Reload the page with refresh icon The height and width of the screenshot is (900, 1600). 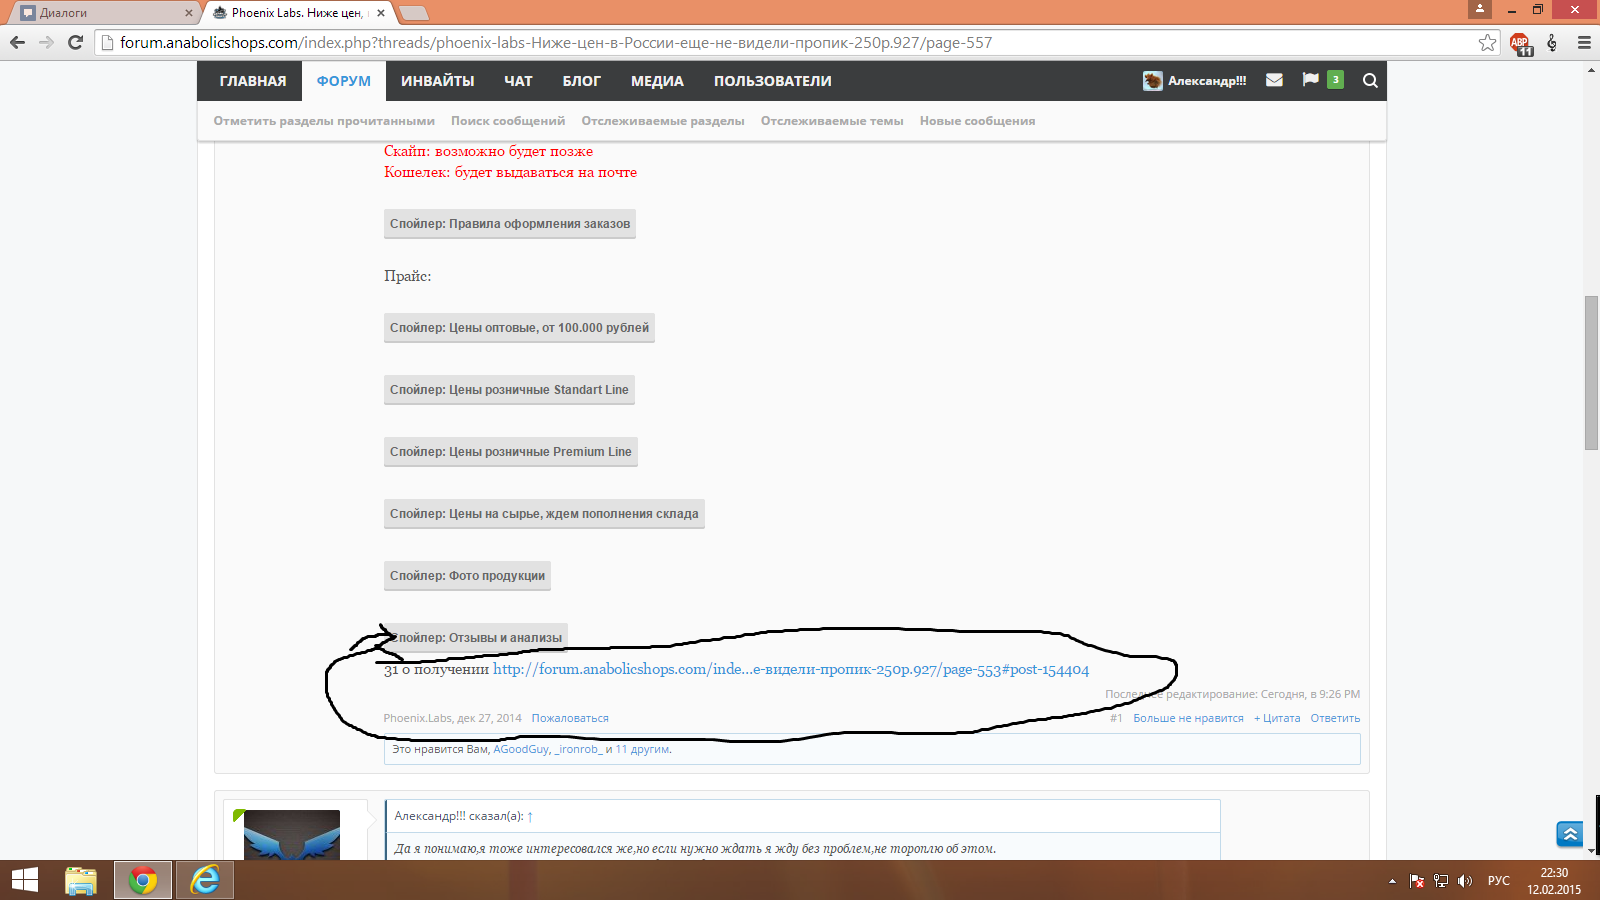pyautogui.click(x=75, y=42)
